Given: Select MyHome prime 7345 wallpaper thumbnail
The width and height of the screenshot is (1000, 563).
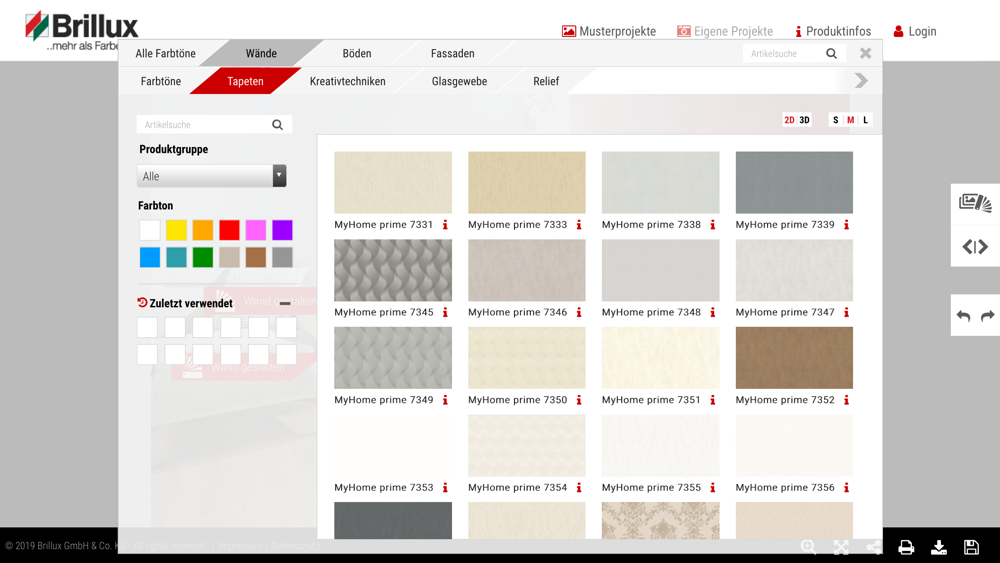Looking at the screenshot, I should pyautogui.click(x=393, y=270).
